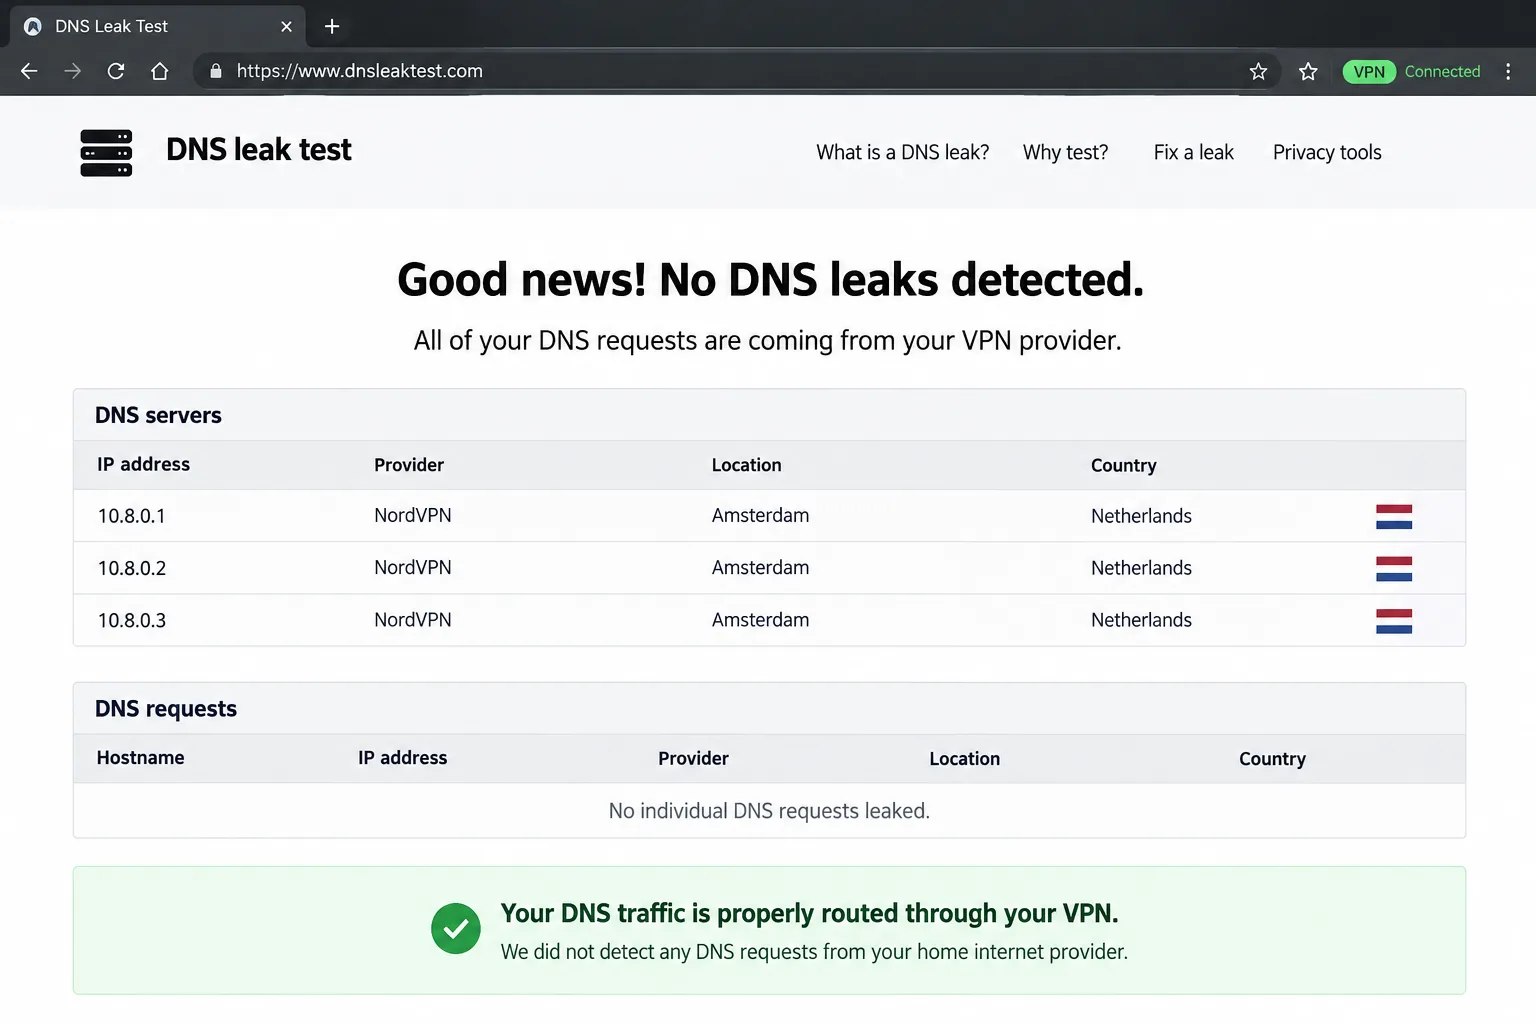Click 'No individual DNS requests leaked.' message

pyautogui.click(x=769, y=811)
